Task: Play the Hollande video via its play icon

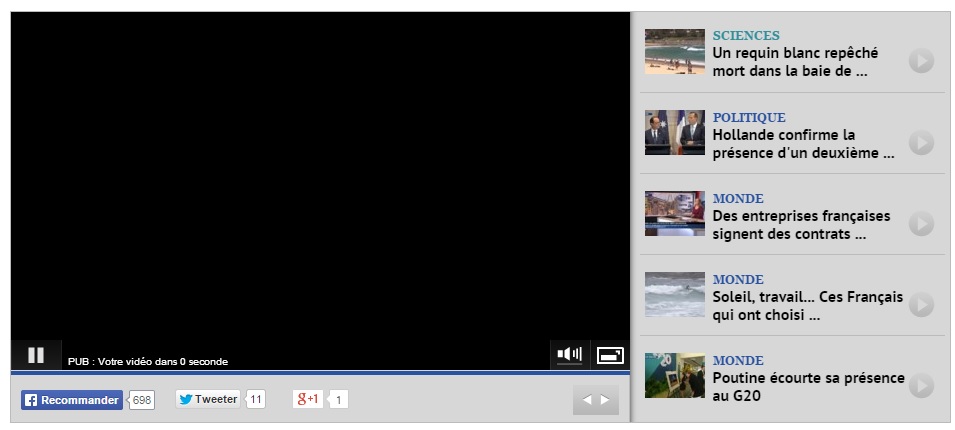Action: tap(922, 143)
